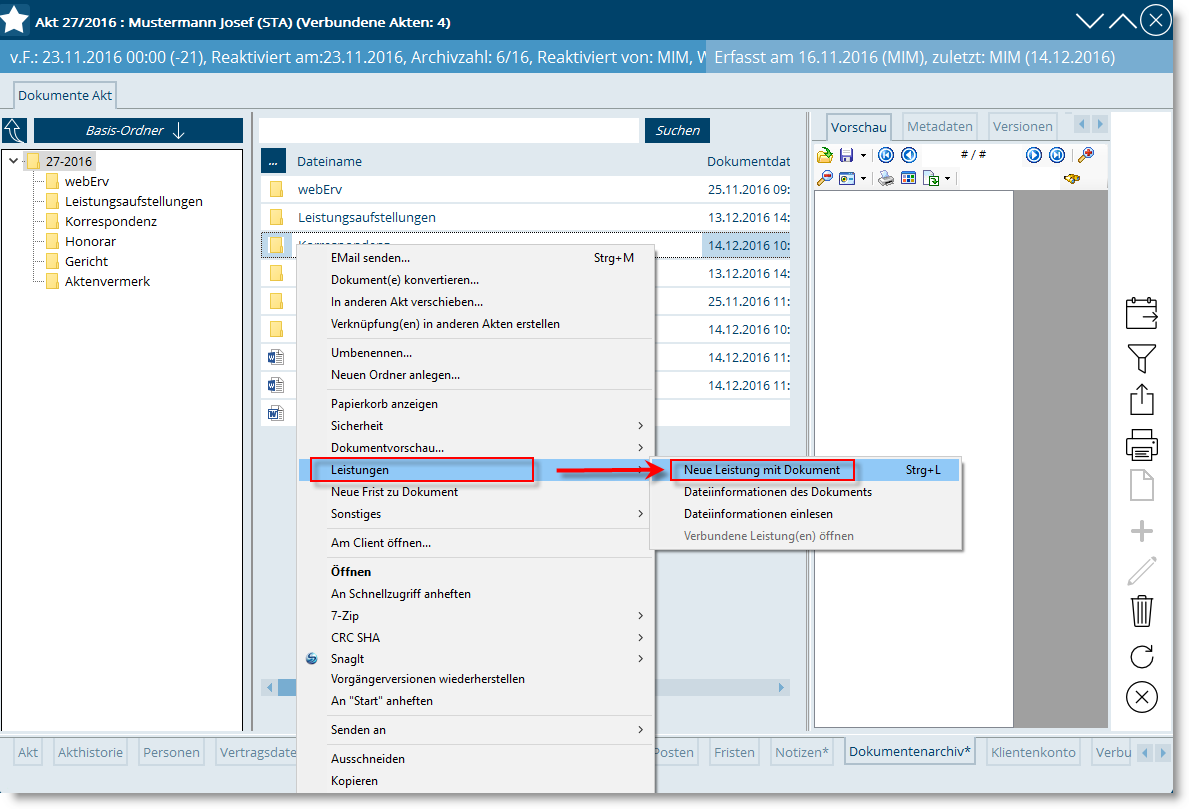Open the view mode dropdown arrow in preview
The height and width of the screenshot is (809, 1189).
863,180
